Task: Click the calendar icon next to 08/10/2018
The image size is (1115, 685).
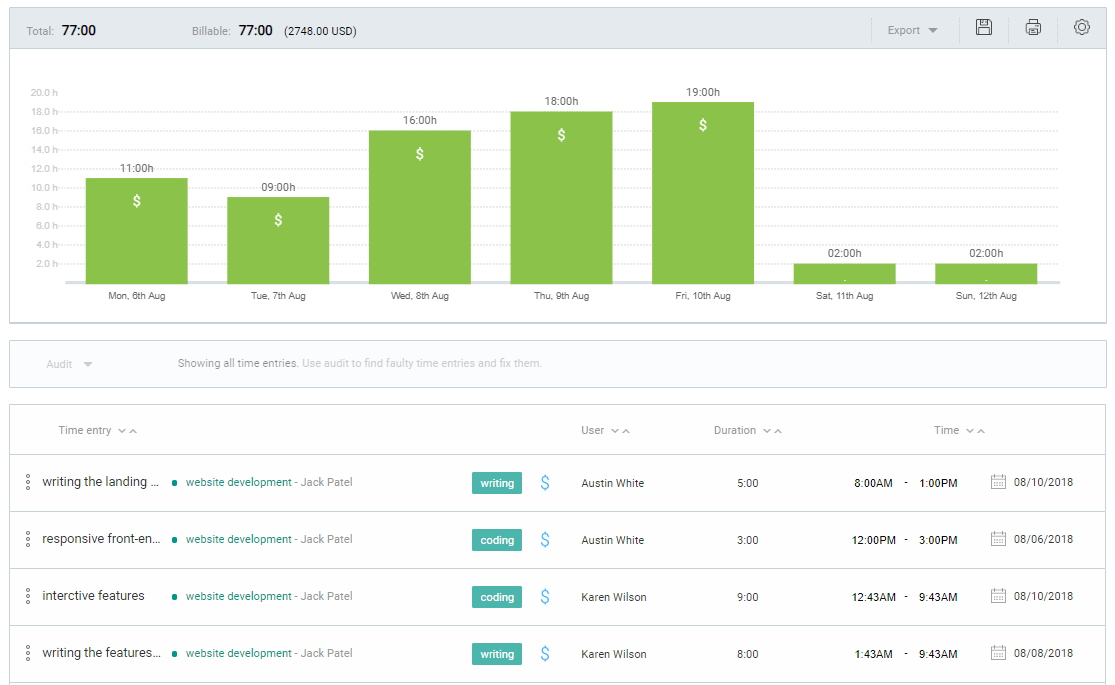Action: tap(997, 481)
